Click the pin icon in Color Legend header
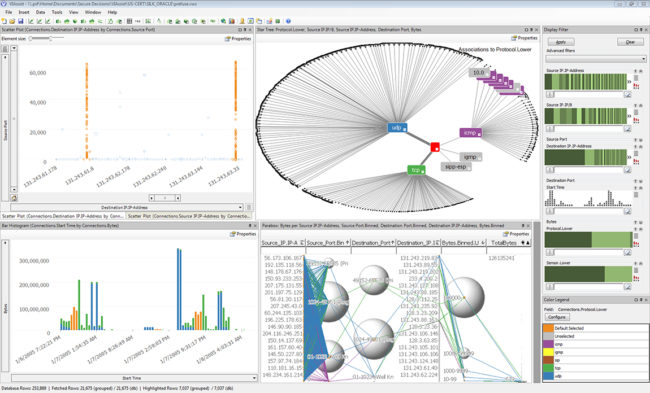 [x=641, y=299]
